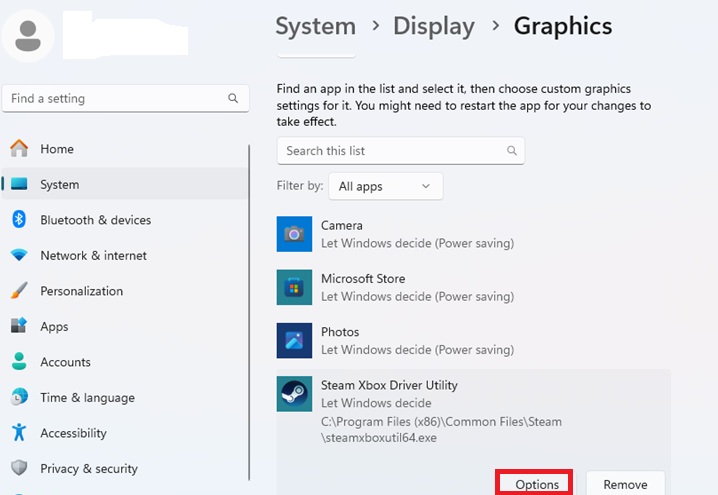Focus the Search this list field
This screenshot has height=495, width=718.
click(401, 151)
